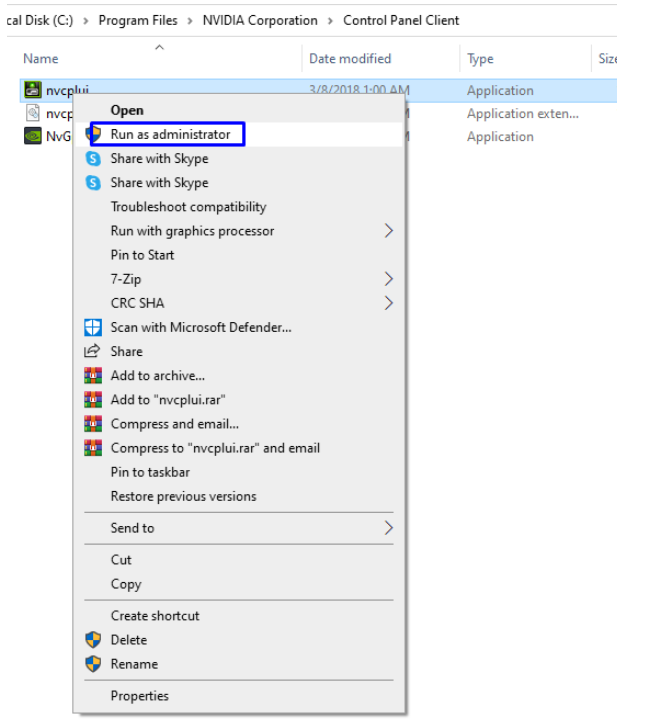Click breadcrumb chevron after Local Disk (C:)
Screen dimensions: 671x724
tap(86, 21)
